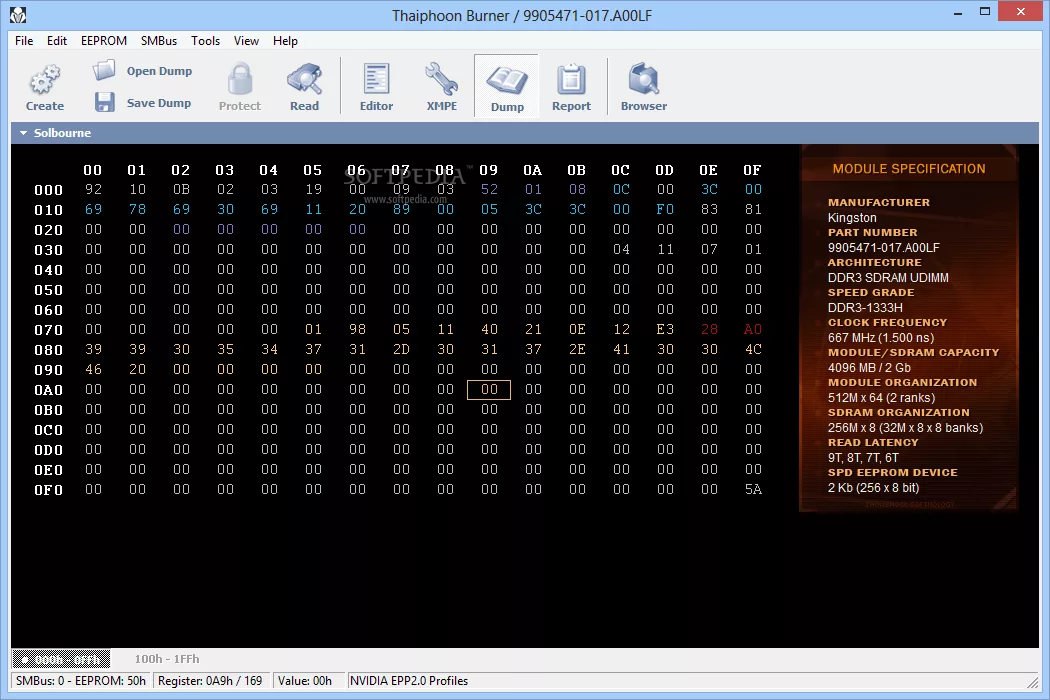Screen dimensions: 1050x700
Task: Click byte 89 in row 010
Action: pos(401,210)
